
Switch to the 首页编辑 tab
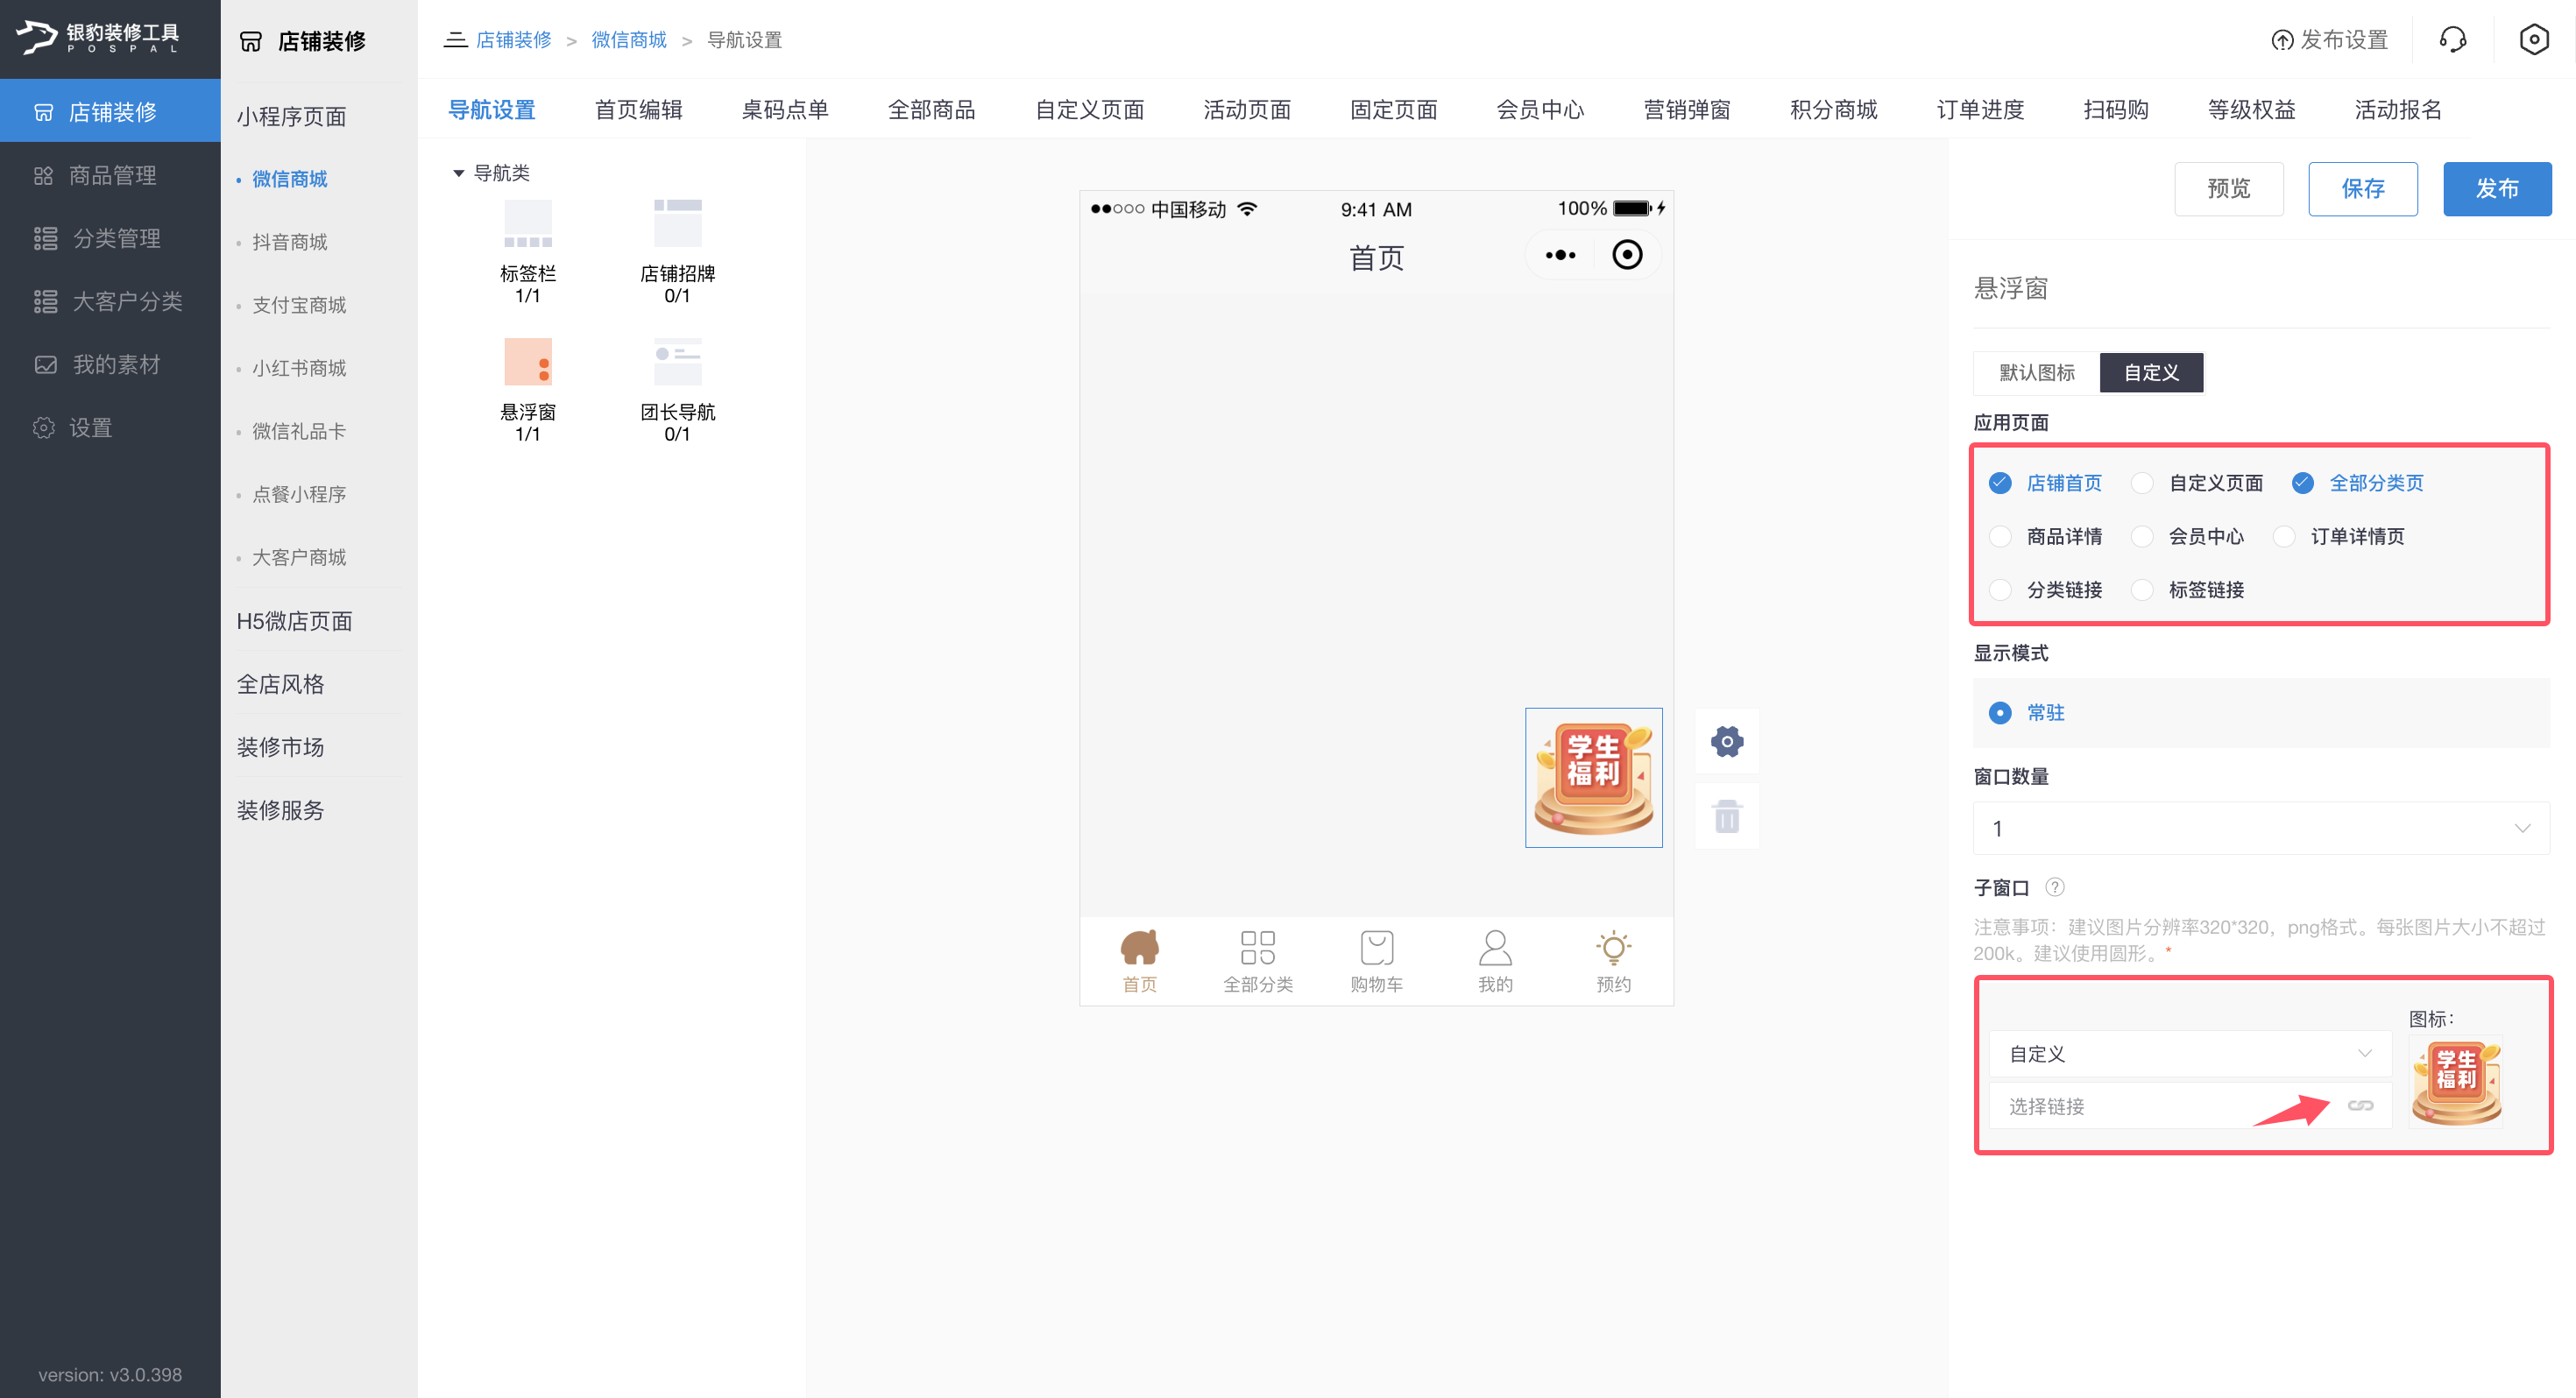638,110
